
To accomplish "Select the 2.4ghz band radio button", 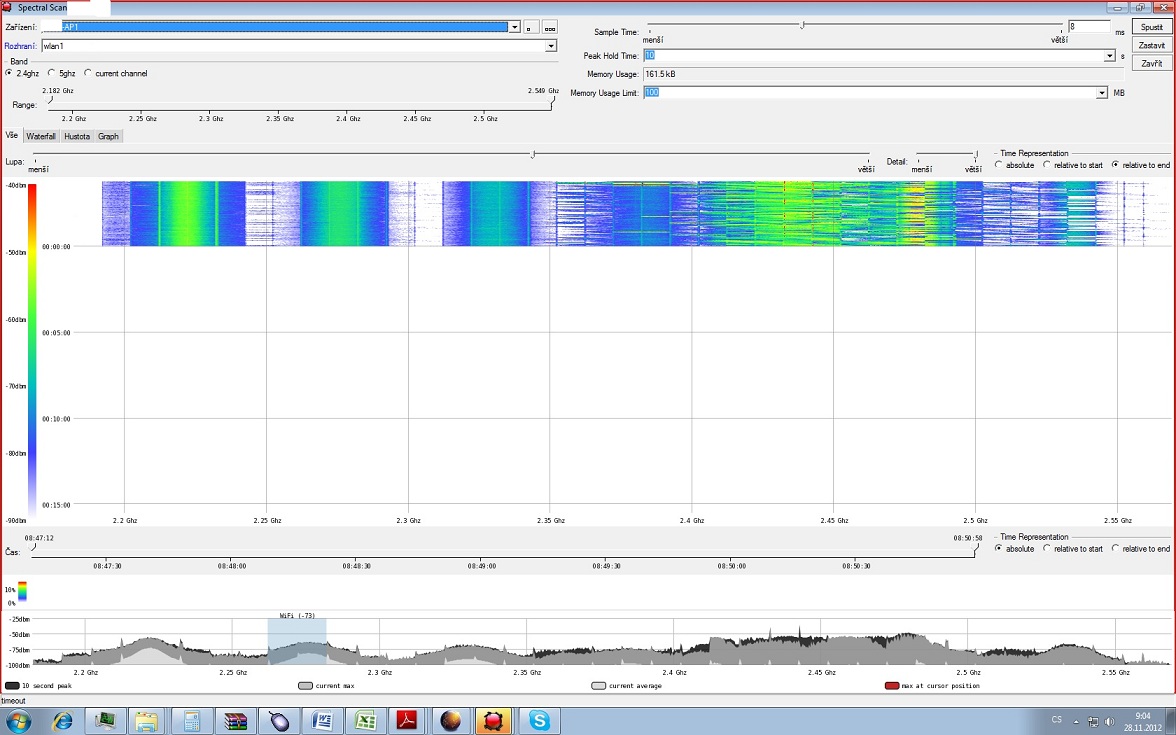I will pyautogui.click(x=9, y=74).
